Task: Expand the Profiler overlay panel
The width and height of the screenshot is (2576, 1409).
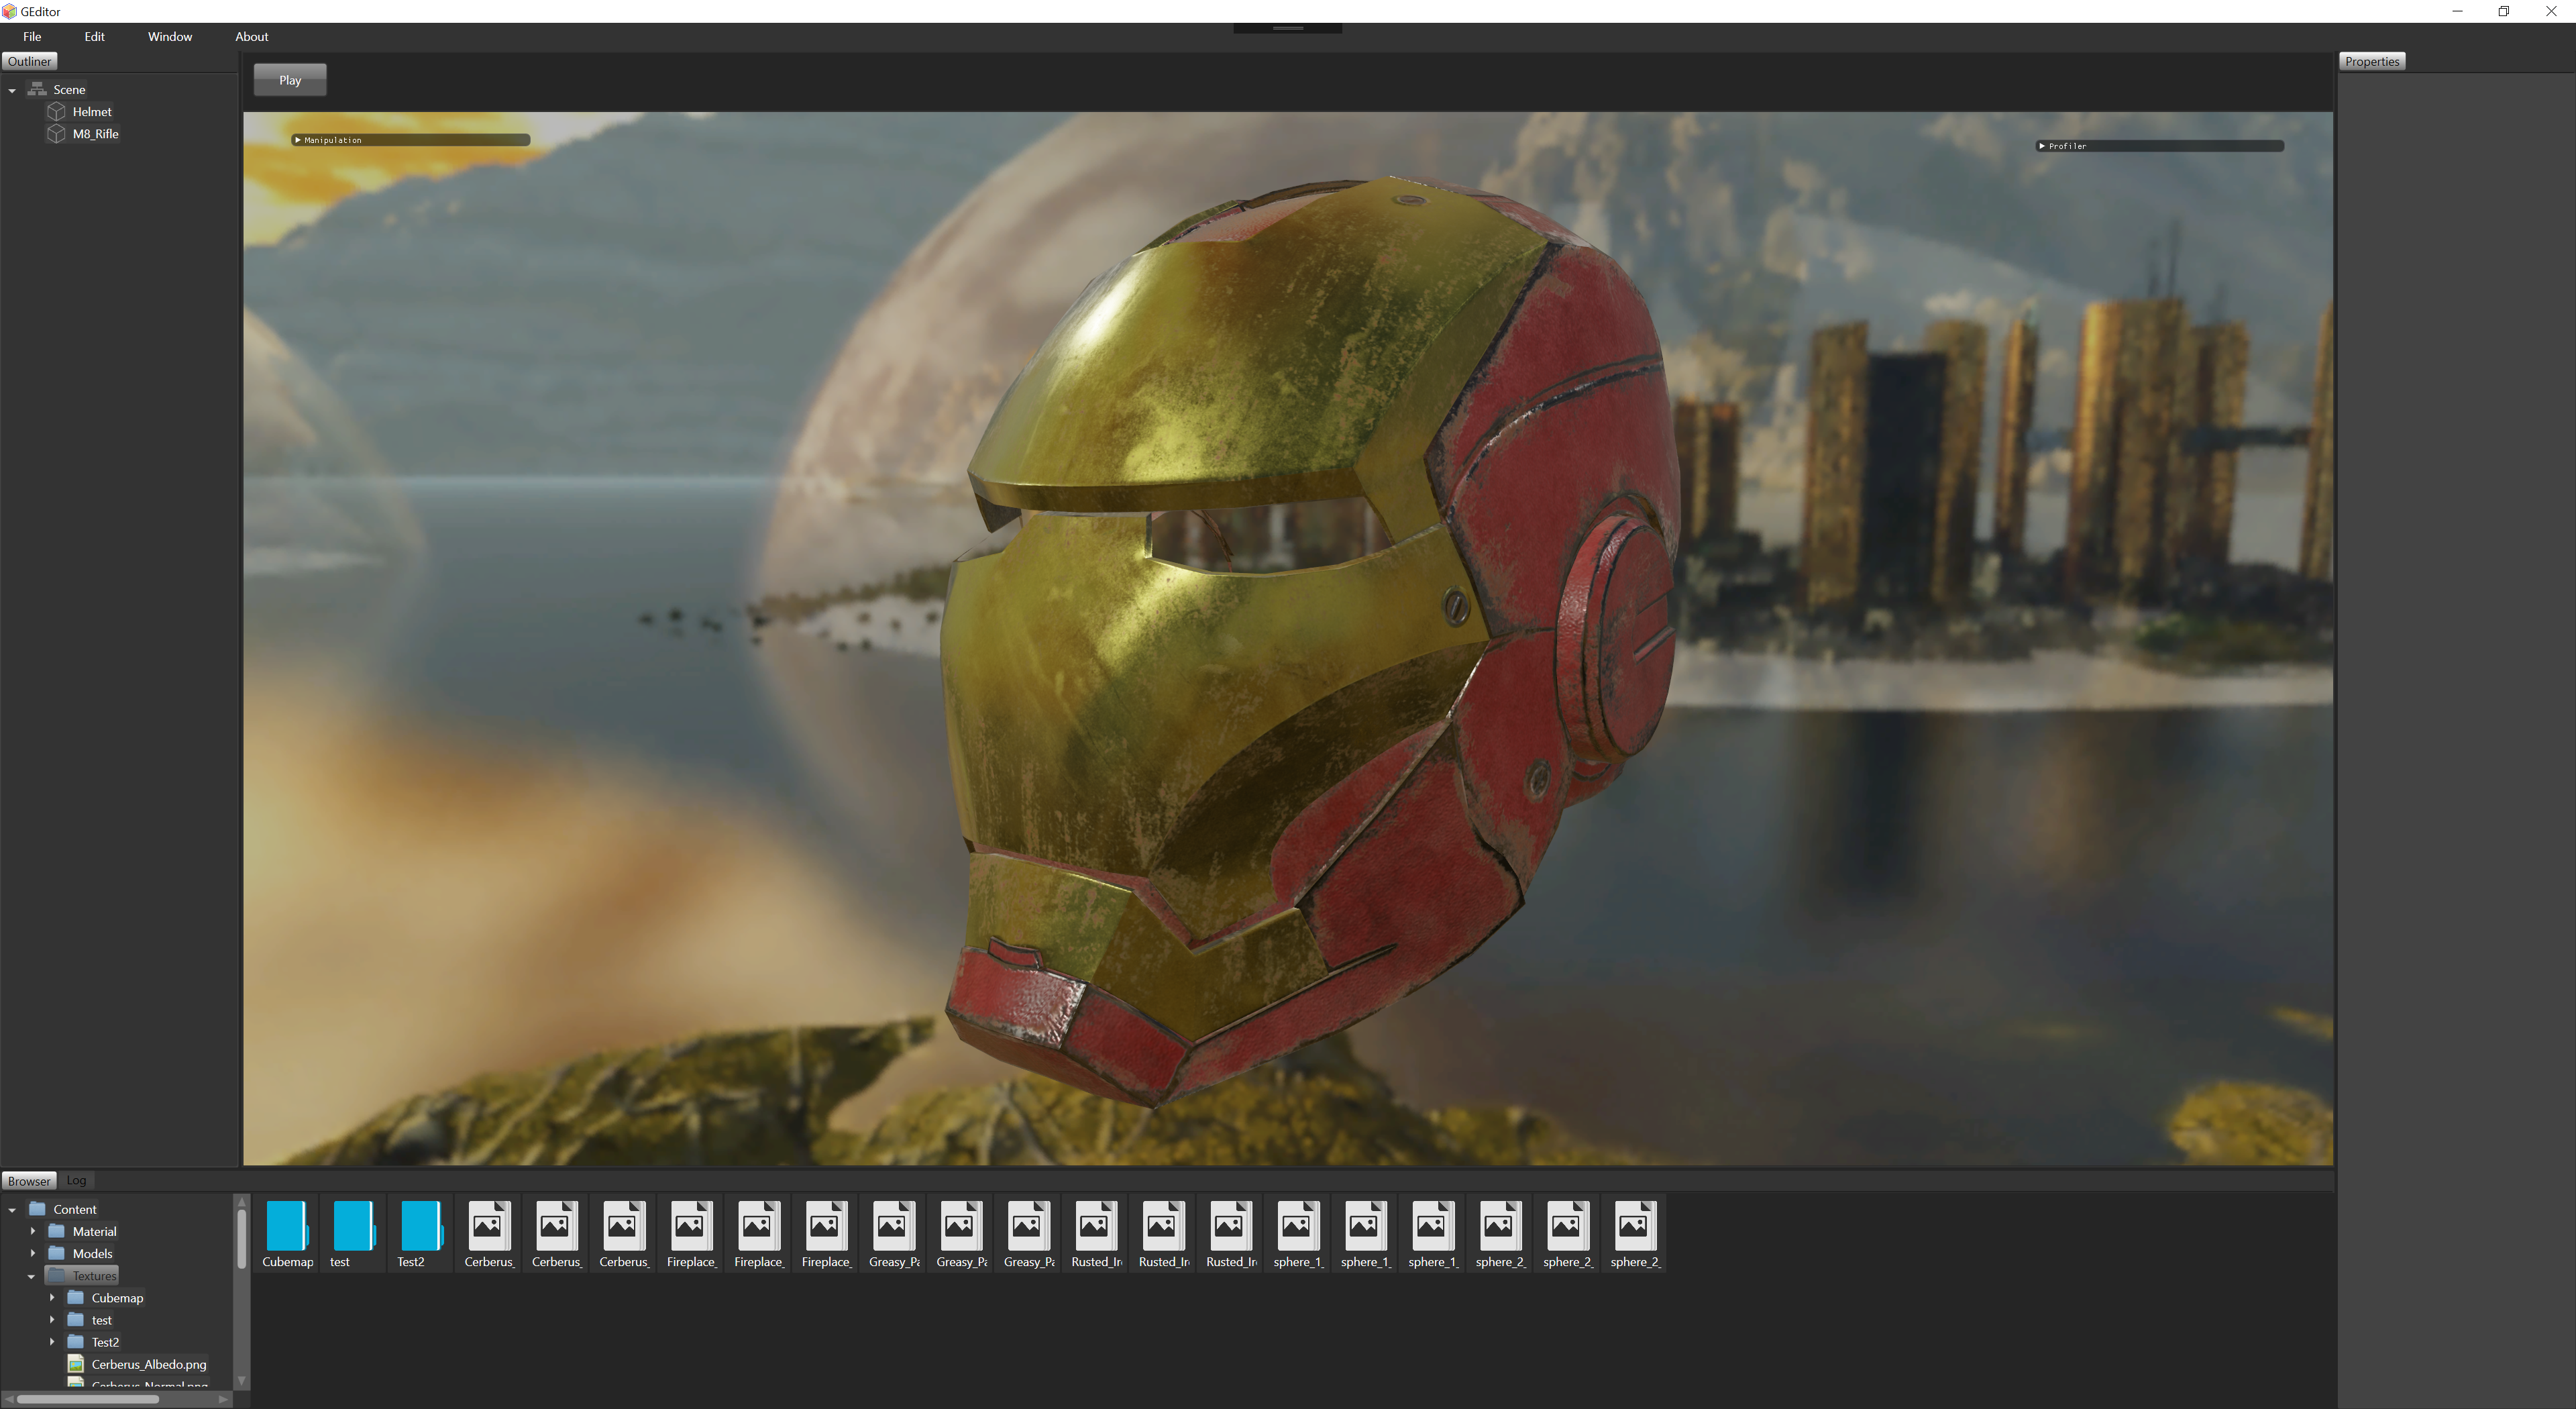Action: (2042, 146)
